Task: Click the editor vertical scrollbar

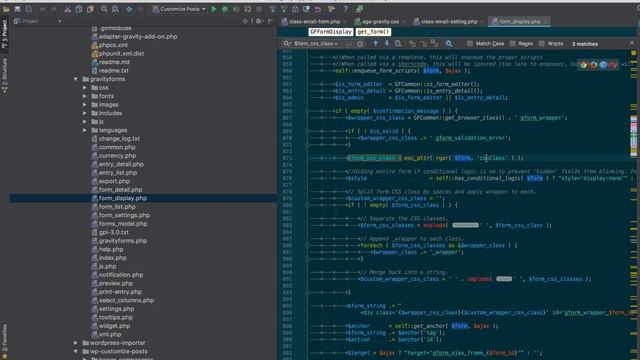Action: click(x=633, y=204)
